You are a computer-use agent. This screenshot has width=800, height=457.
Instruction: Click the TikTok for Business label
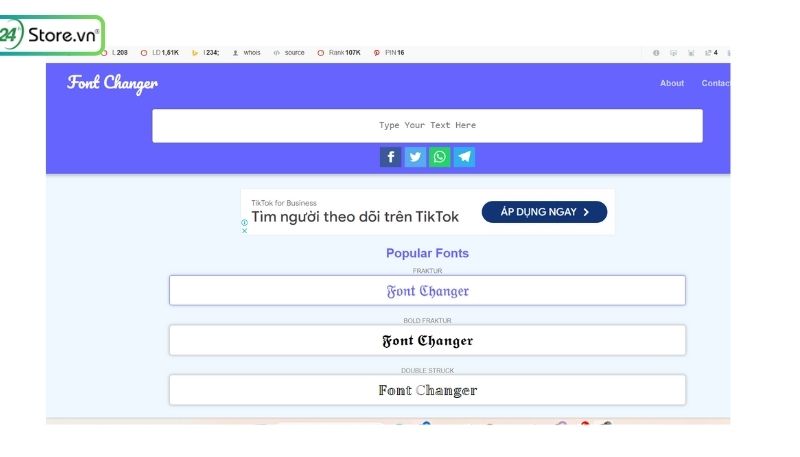pyautogui.click(x=284, y=203)
